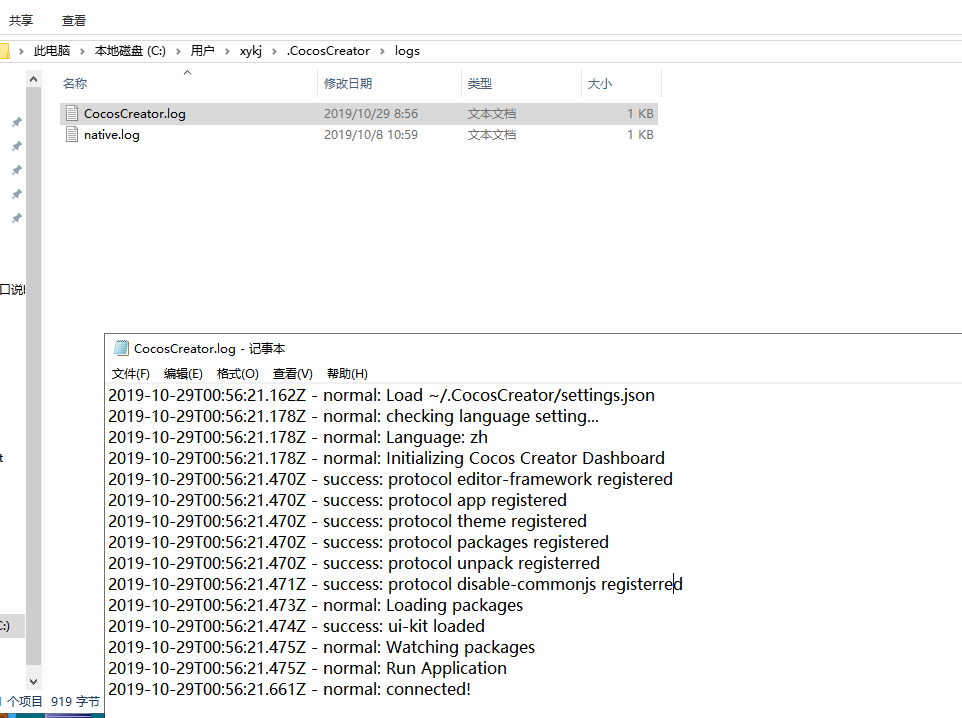Click the Notepad icon in title bar

click(x=121, y=348)
